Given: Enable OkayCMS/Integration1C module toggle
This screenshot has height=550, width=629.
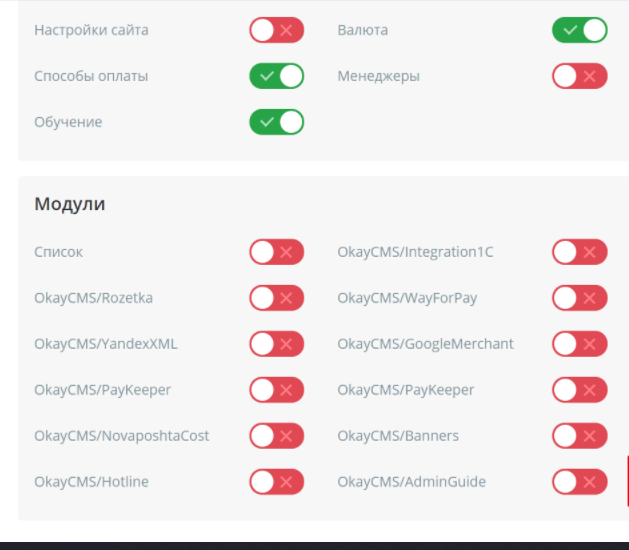Looking at the screenshot, I should (579, 252).
